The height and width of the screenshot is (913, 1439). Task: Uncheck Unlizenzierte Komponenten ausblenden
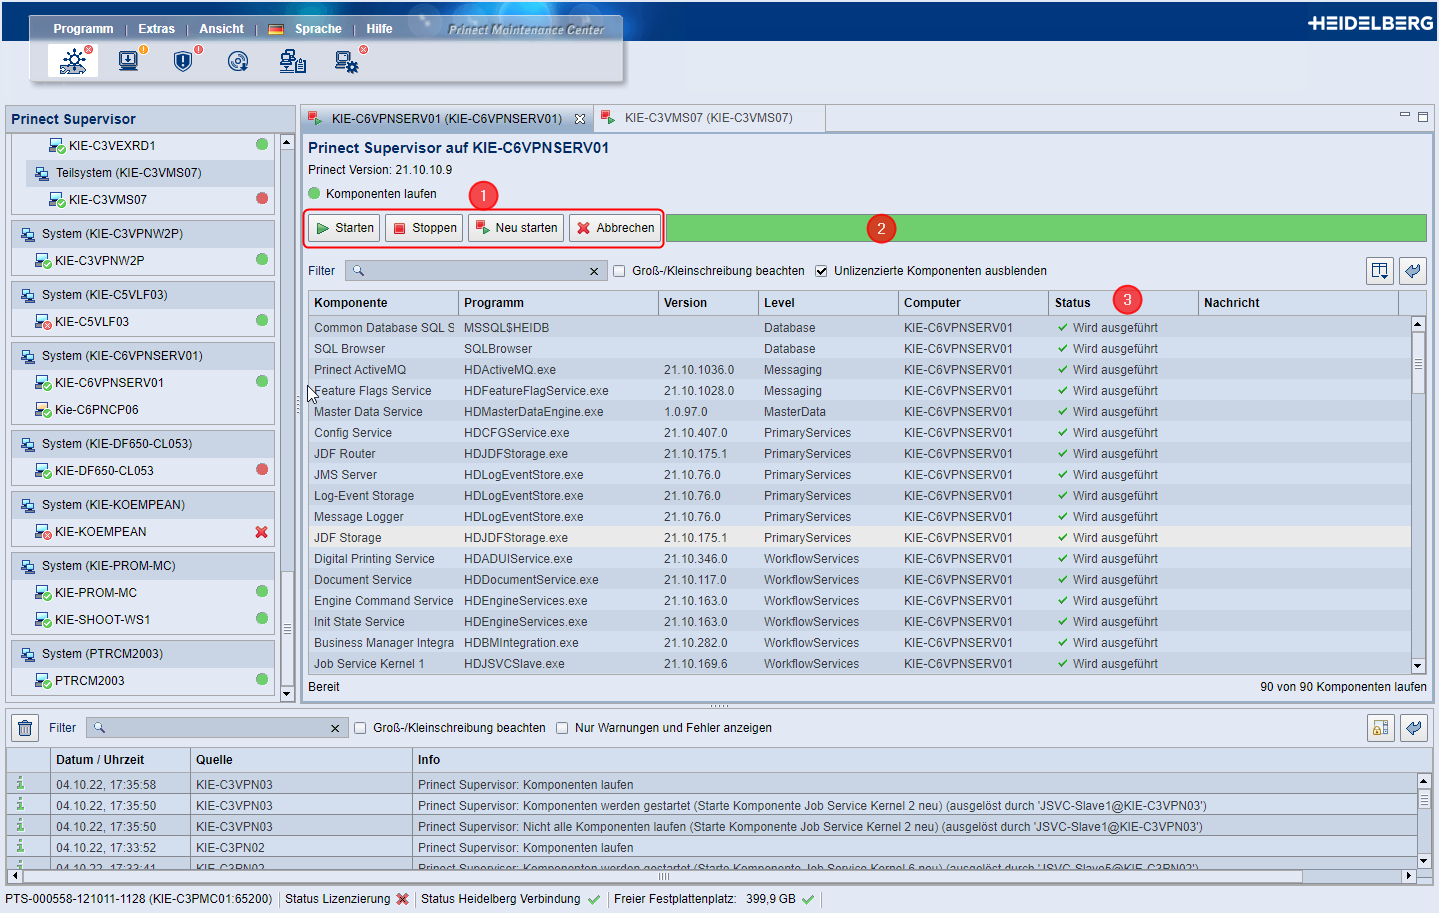point(821,271)
